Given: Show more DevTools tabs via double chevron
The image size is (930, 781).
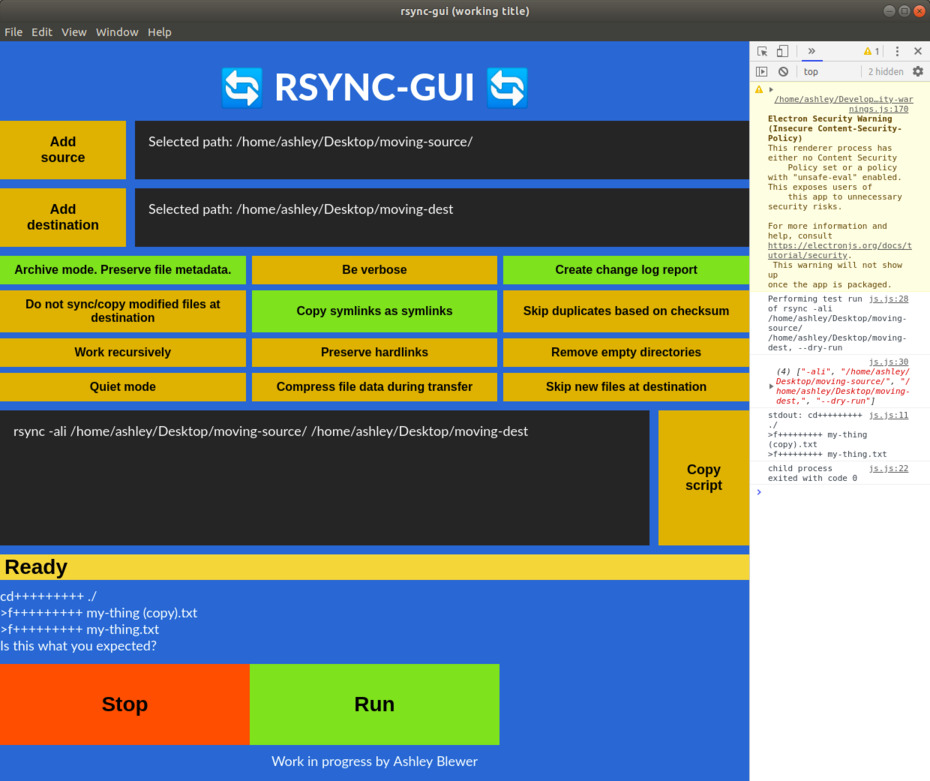Looking at the screenshot, I should [x=811, y=51].
